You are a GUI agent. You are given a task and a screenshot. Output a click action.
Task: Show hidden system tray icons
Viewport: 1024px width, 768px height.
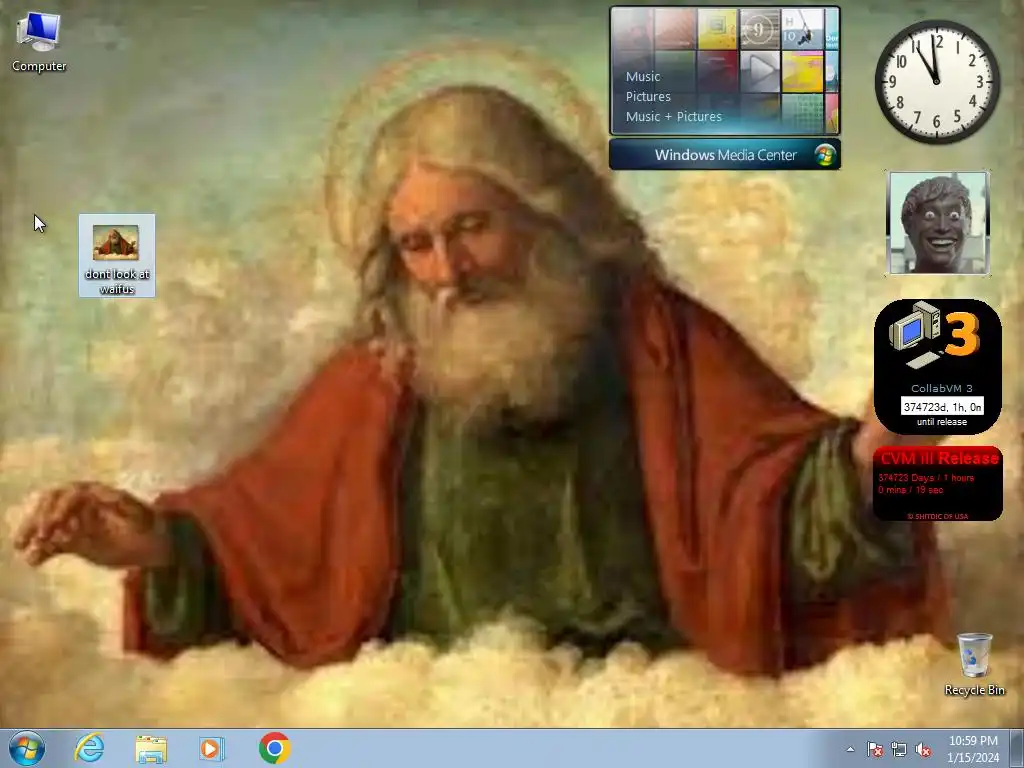tap(850, 749)
